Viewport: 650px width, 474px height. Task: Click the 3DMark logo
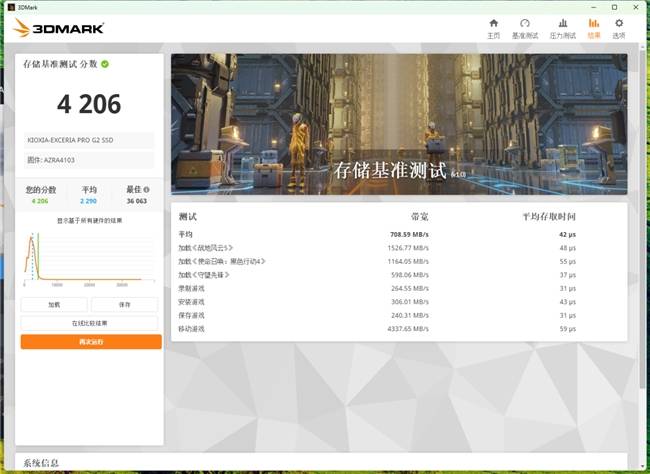tap(58, 28)
